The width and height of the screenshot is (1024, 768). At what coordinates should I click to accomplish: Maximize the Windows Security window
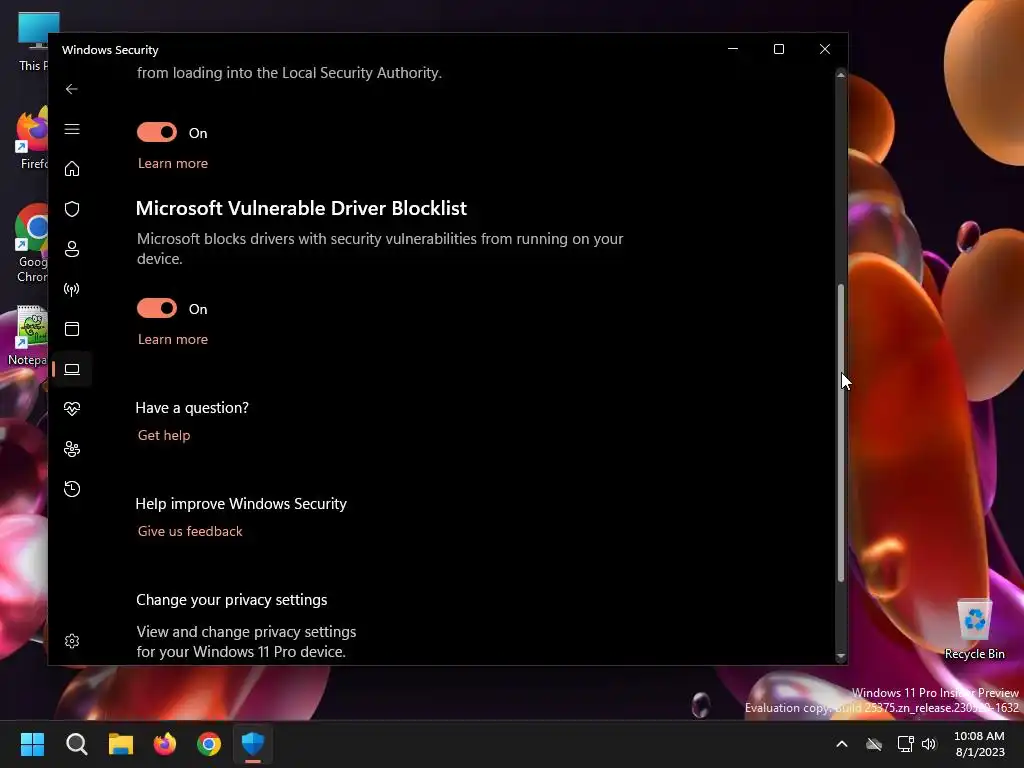[778, 49]
